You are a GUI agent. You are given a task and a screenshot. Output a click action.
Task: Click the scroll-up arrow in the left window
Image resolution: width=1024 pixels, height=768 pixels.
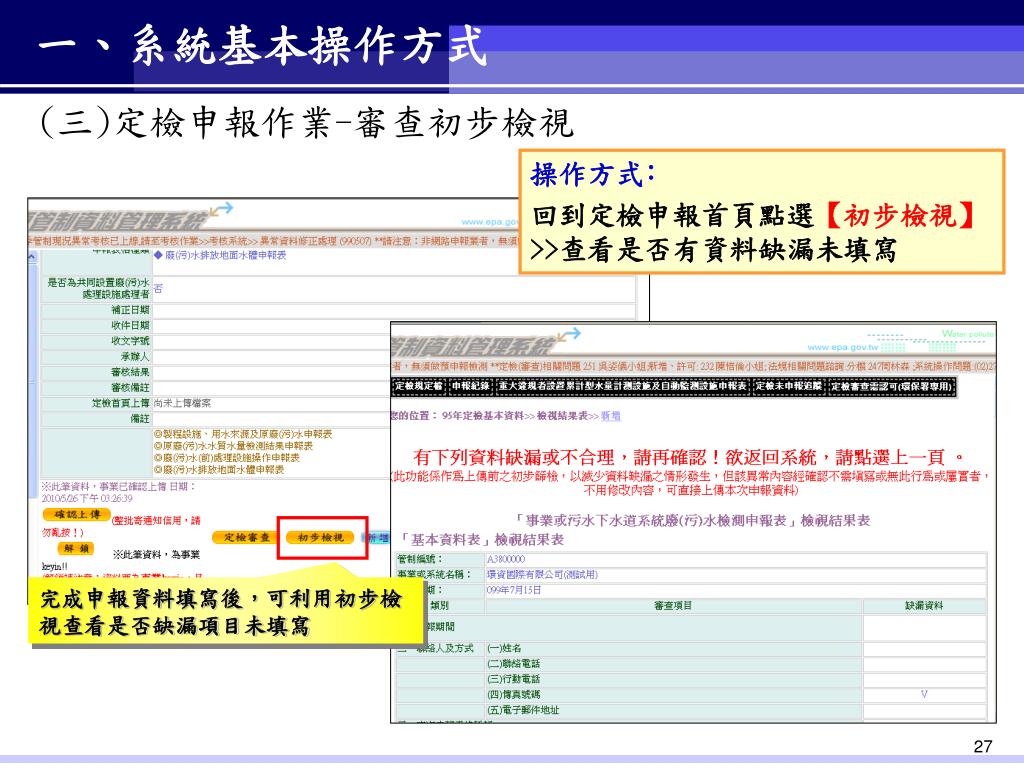pos(33,257)
